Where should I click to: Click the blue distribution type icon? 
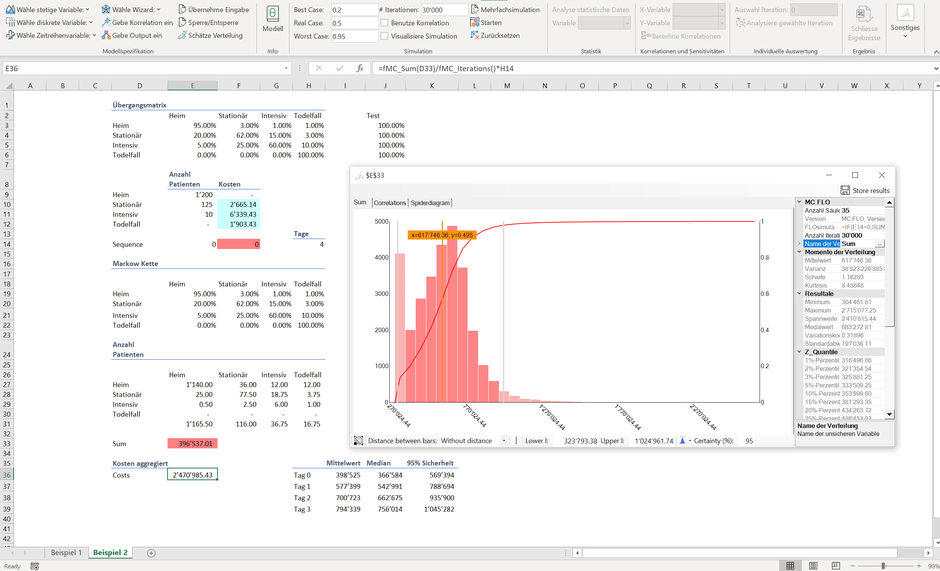click(682, 441)
